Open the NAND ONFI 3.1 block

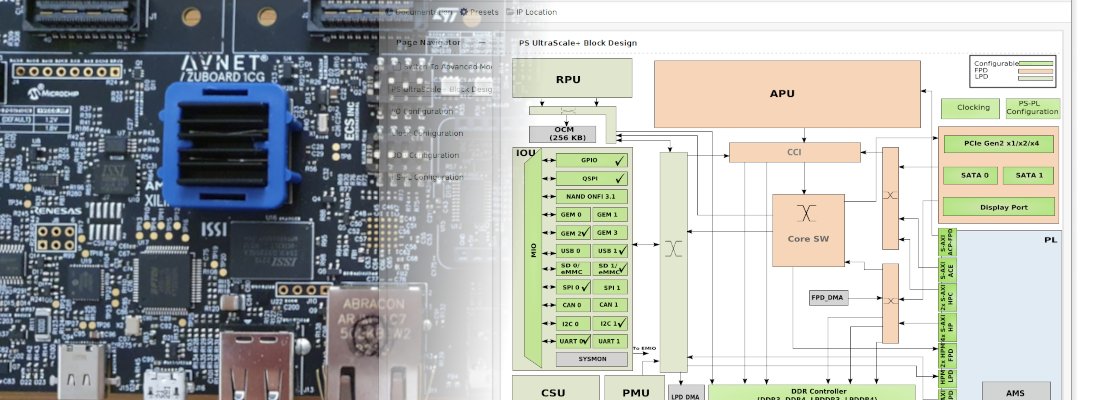[x=591, y=196]
